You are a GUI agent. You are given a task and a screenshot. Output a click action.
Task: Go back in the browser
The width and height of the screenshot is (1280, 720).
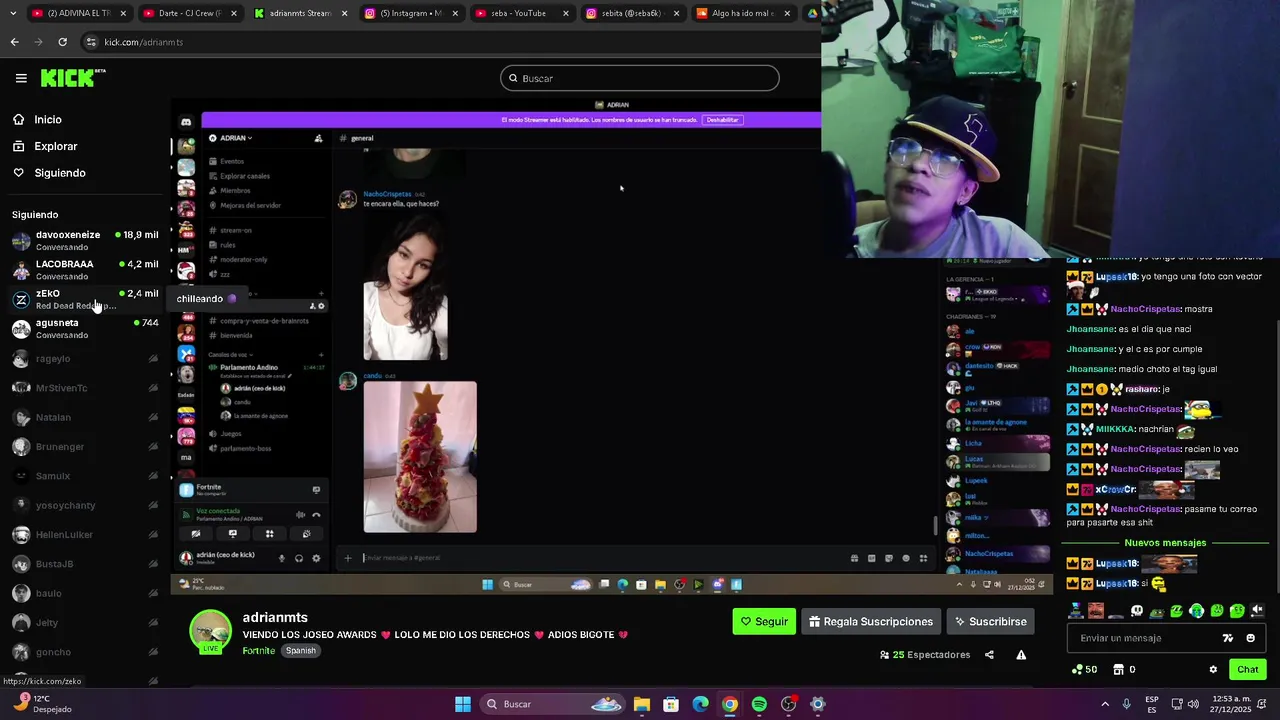pos(14,42)
